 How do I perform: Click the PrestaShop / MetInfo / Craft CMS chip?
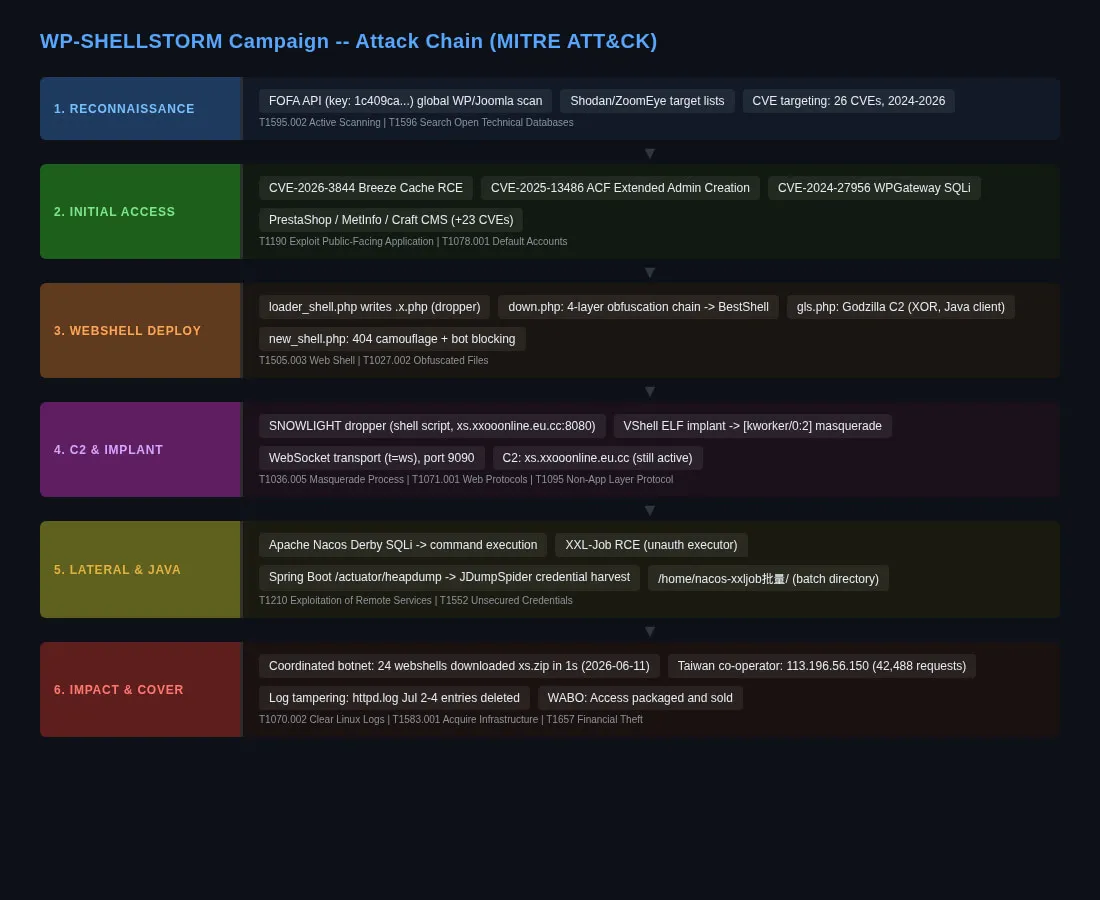391,220
